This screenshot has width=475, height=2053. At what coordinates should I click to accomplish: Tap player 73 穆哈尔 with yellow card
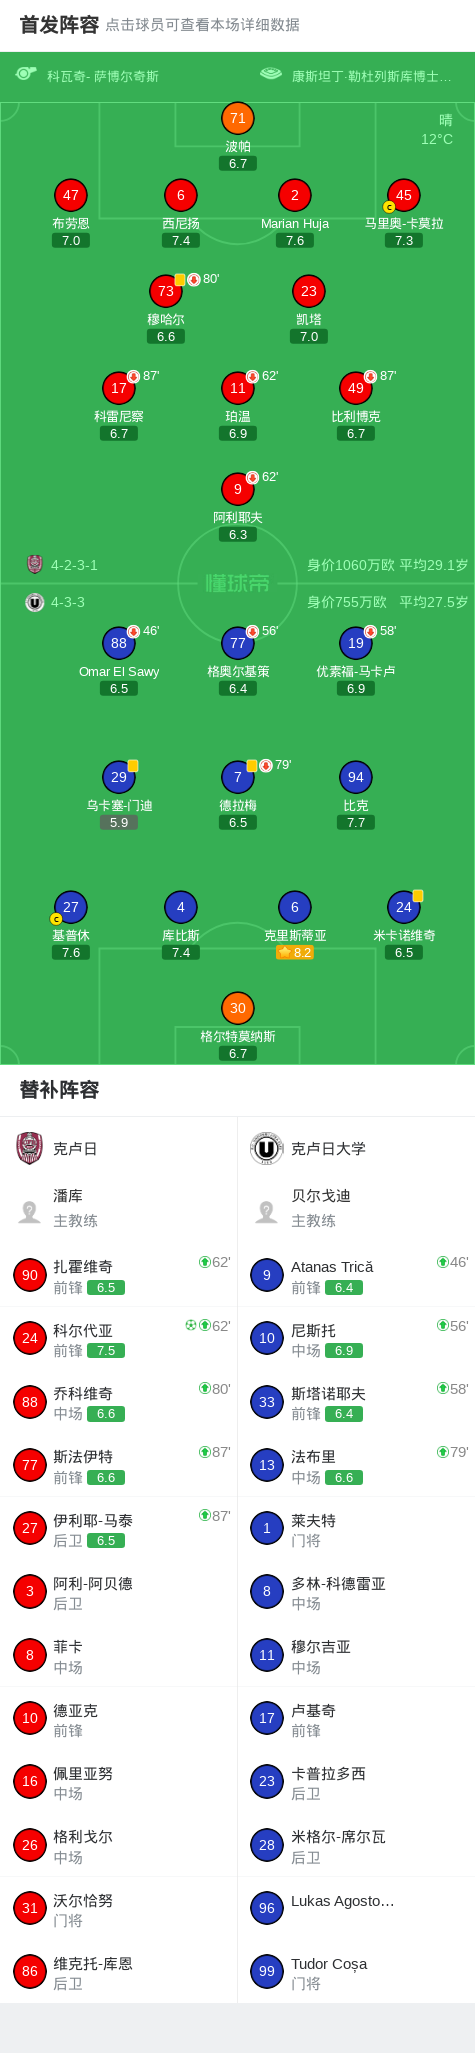(166, 291)
